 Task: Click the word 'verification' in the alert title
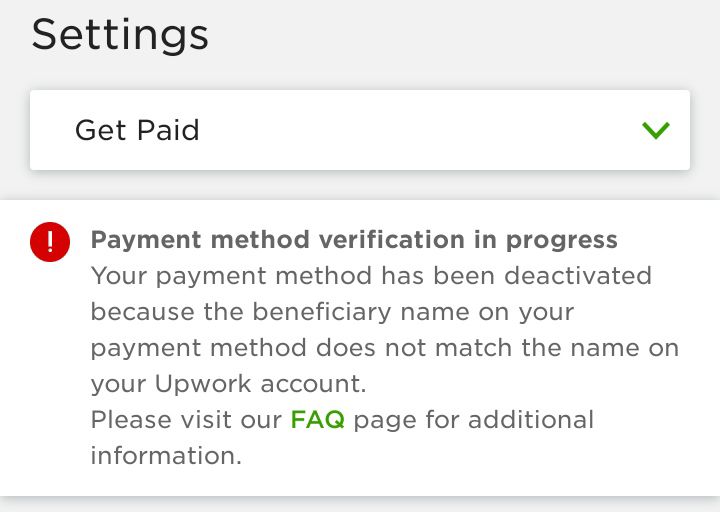pyautogui.click(x=391, y=239)
